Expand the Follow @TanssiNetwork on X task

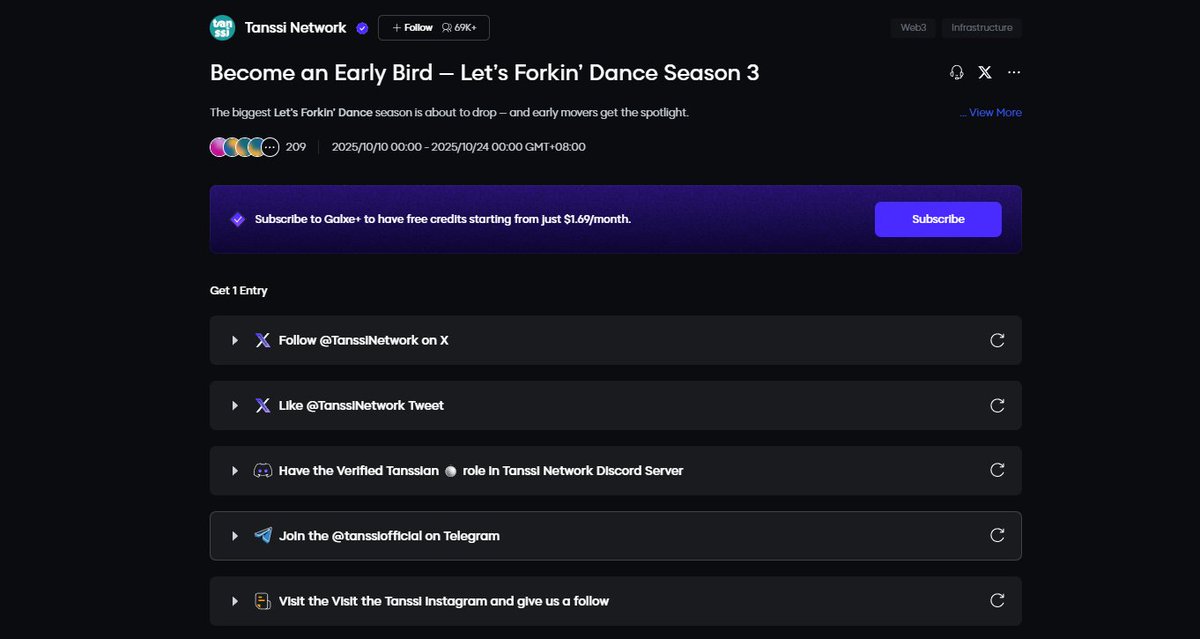click(x=235, y=341)
